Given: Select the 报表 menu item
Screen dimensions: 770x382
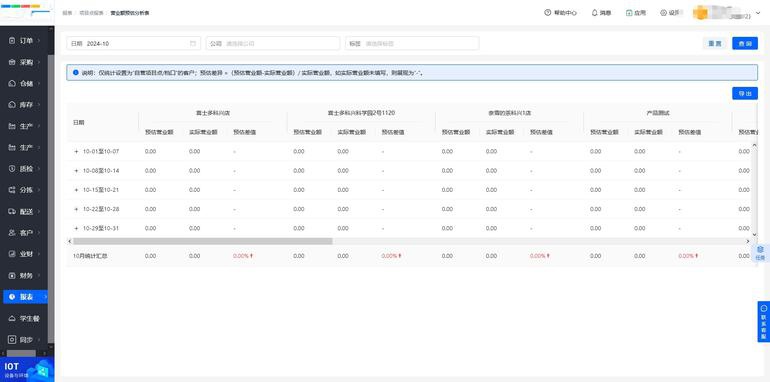Looking at the screenshot, I should click(25, 297).
